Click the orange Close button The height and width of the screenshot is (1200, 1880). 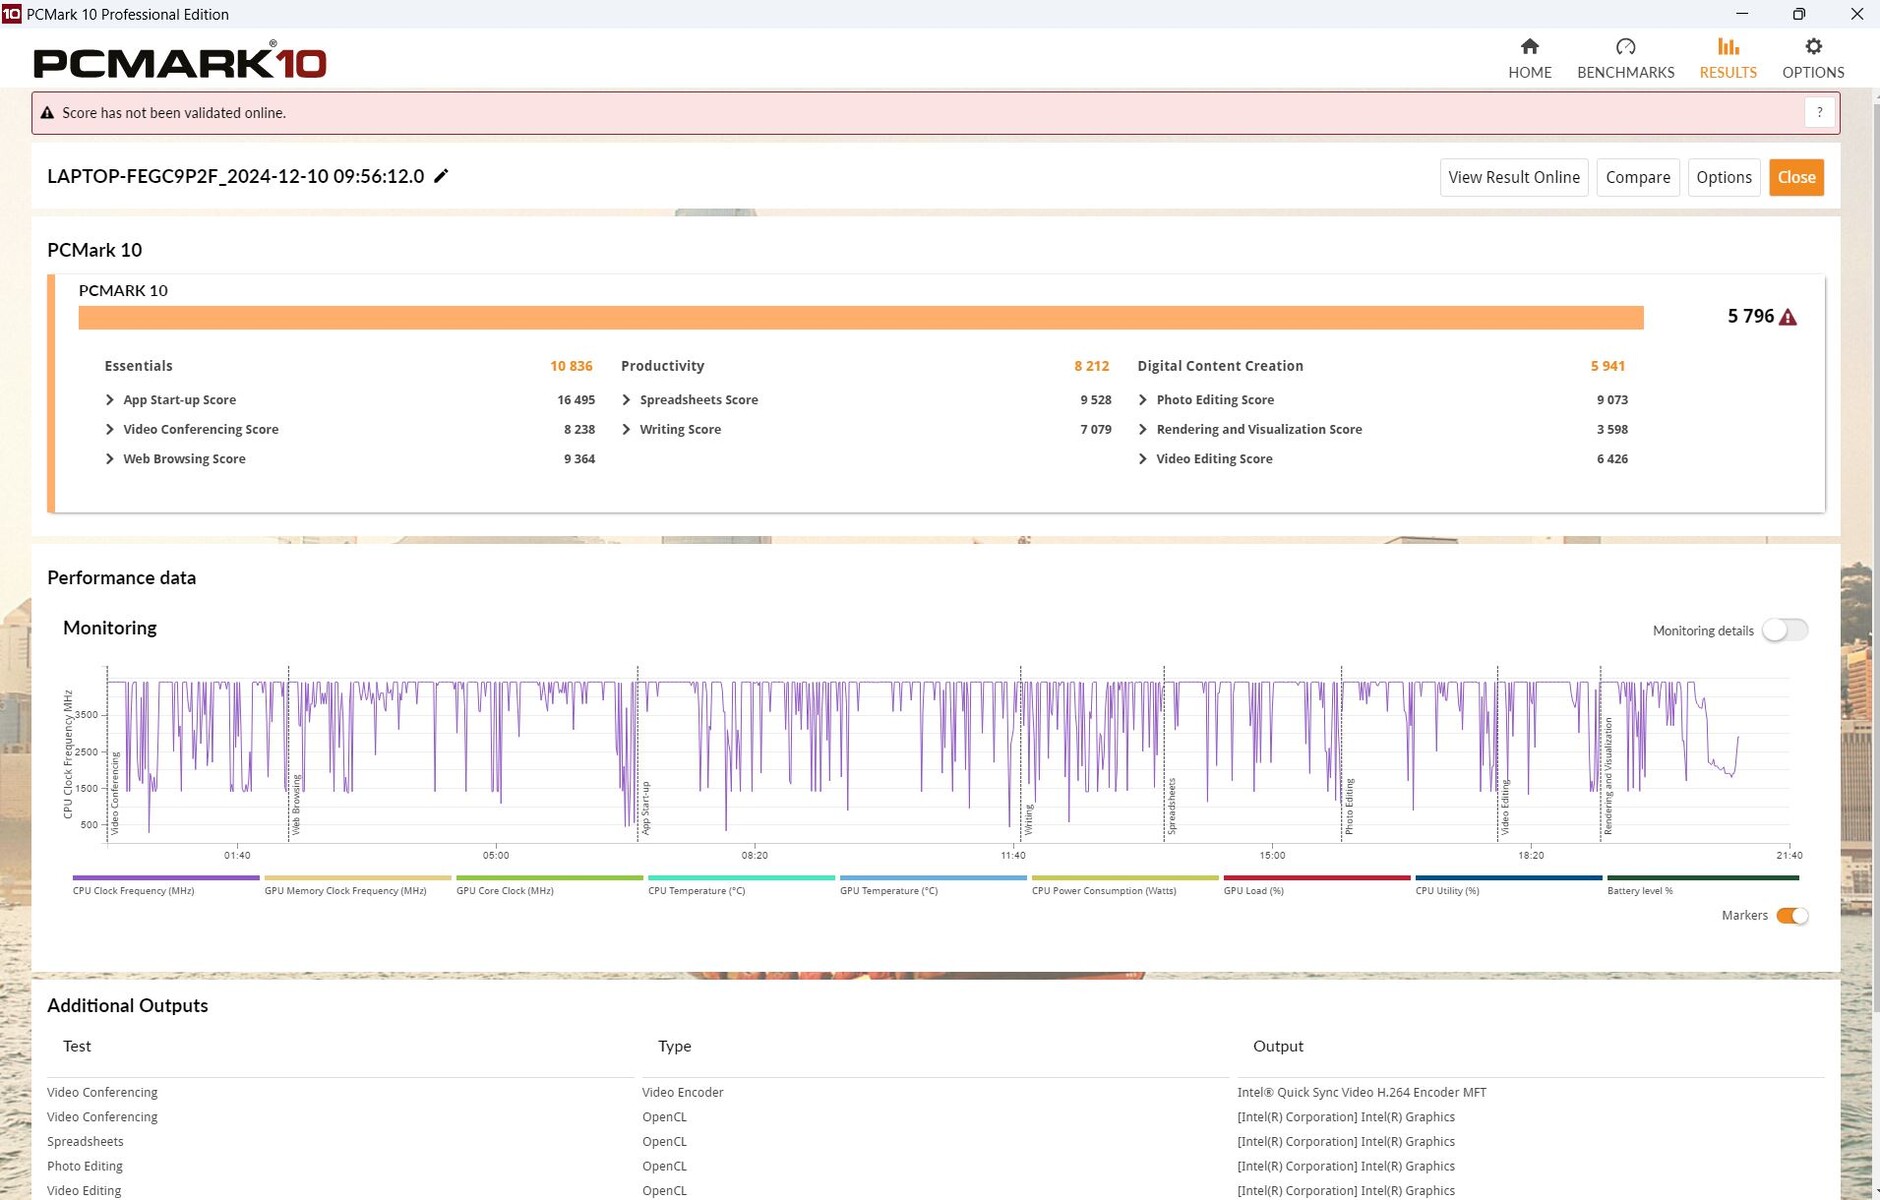[1795, 177]
